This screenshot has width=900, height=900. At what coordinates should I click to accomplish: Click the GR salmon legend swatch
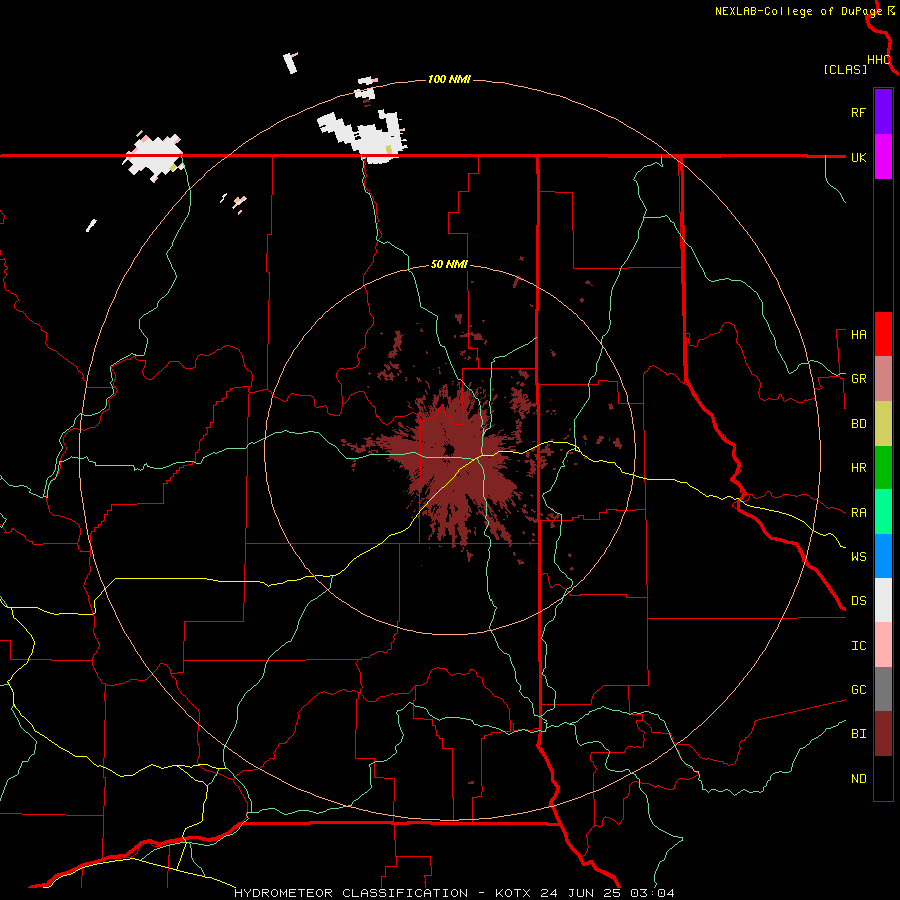883,379
